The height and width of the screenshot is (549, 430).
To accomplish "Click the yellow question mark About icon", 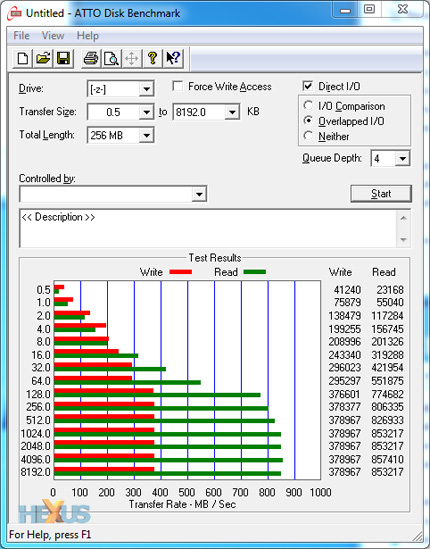I will (x=152, y=58).
